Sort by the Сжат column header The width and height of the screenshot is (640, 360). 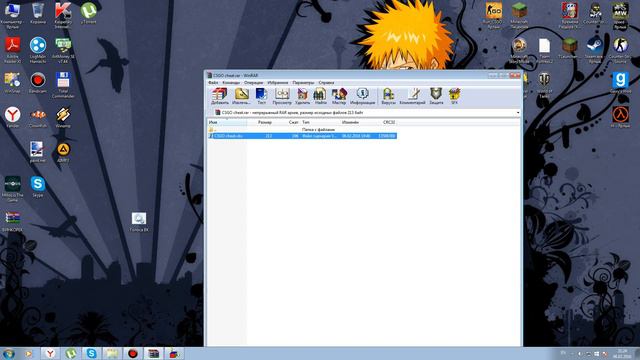293,122
